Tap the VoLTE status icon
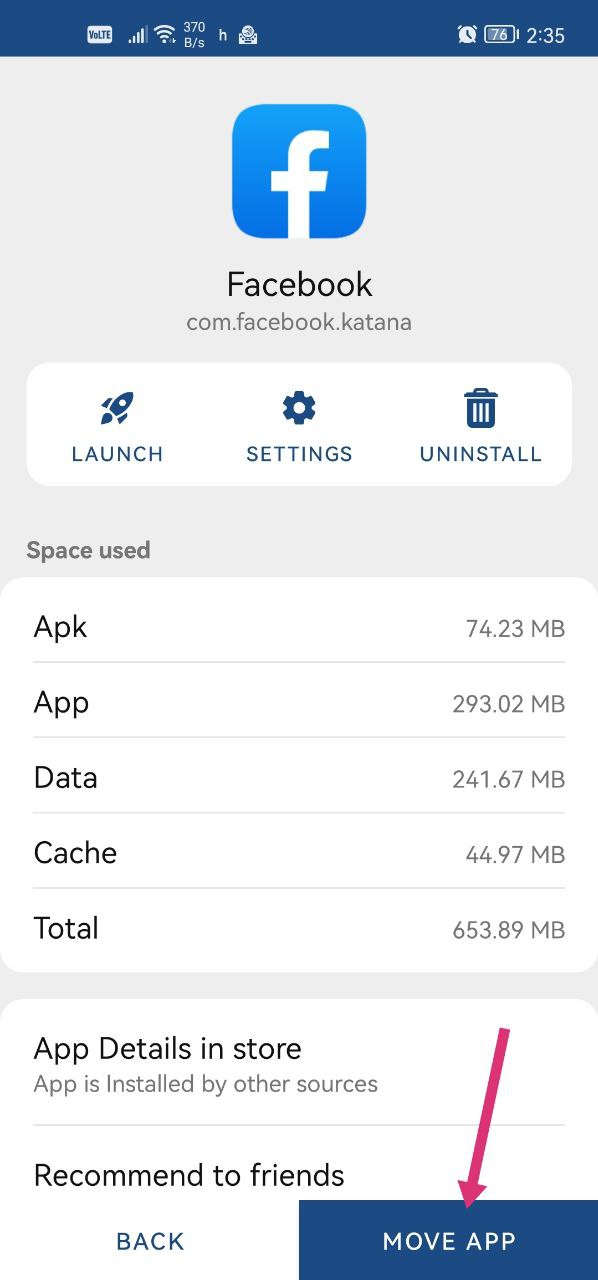Viewport: 598px width, 1280px height. [100, 35]
